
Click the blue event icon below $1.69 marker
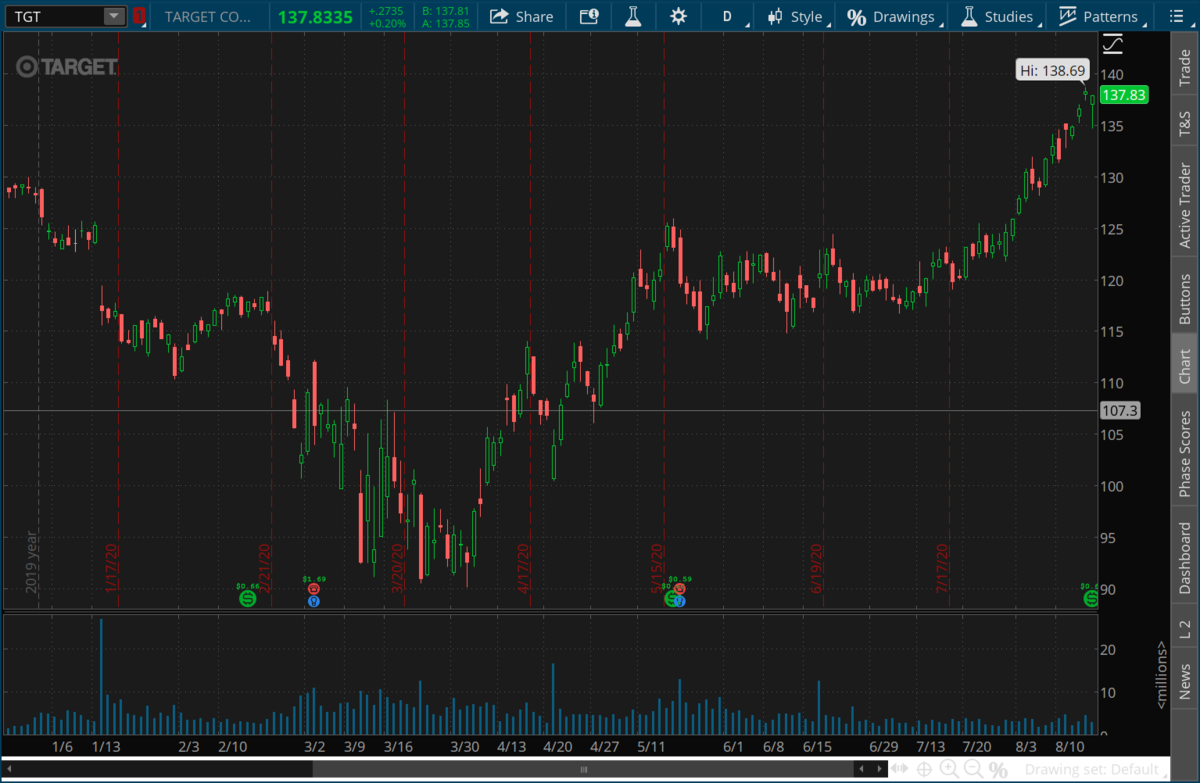(x=314, y=601)
